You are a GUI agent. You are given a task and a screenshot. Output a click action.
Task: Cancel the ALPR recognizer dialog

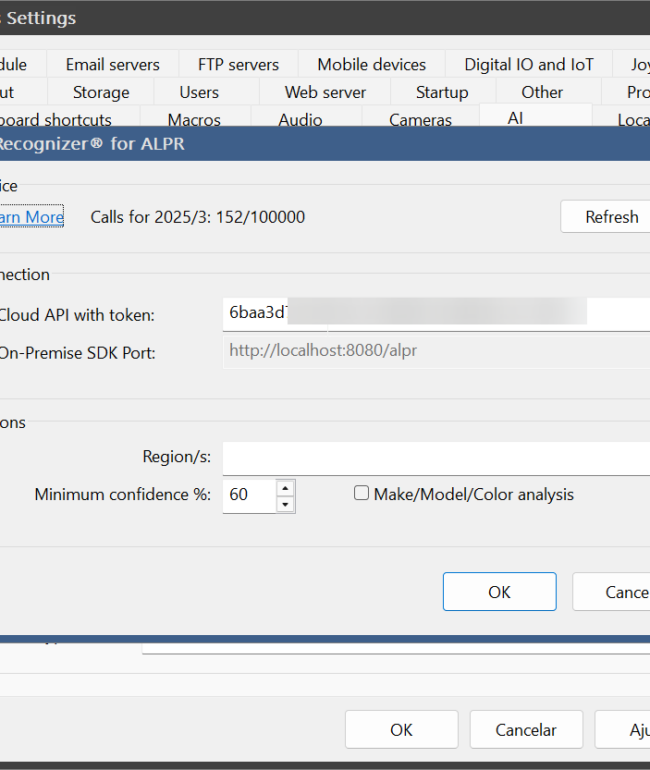coord(612,592)
